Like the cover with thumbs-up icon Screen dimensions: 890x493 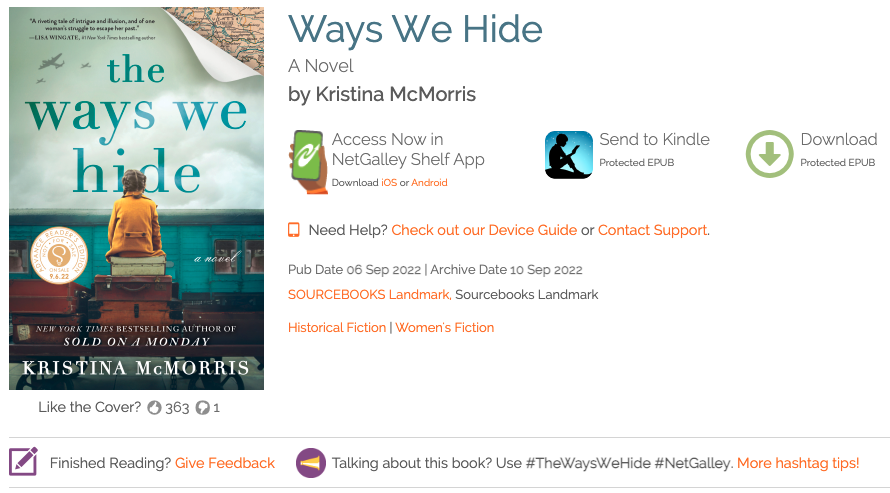(154, 407)
